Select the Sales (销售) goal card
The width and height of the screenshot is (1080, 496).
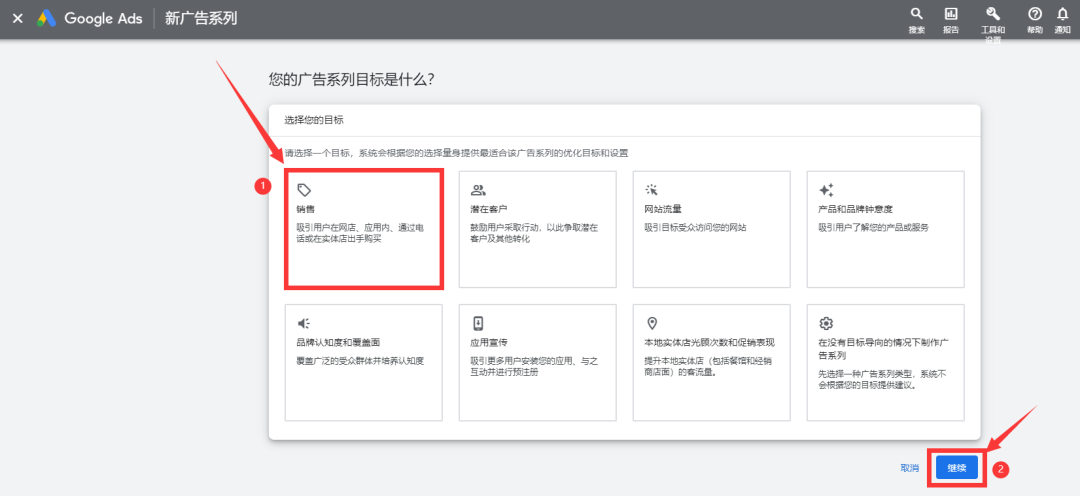(363, 229)
